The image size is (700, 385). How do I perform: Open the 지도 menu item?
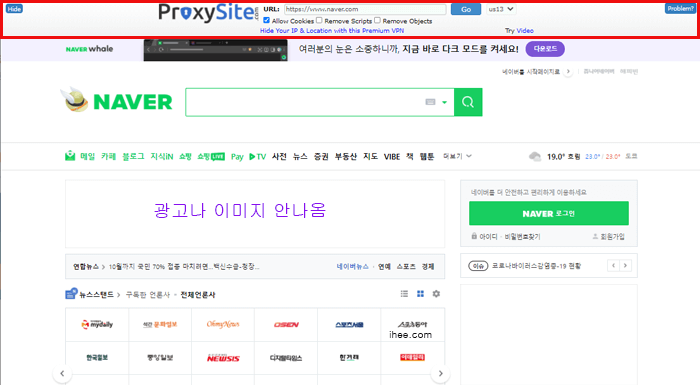pos(370,156)
